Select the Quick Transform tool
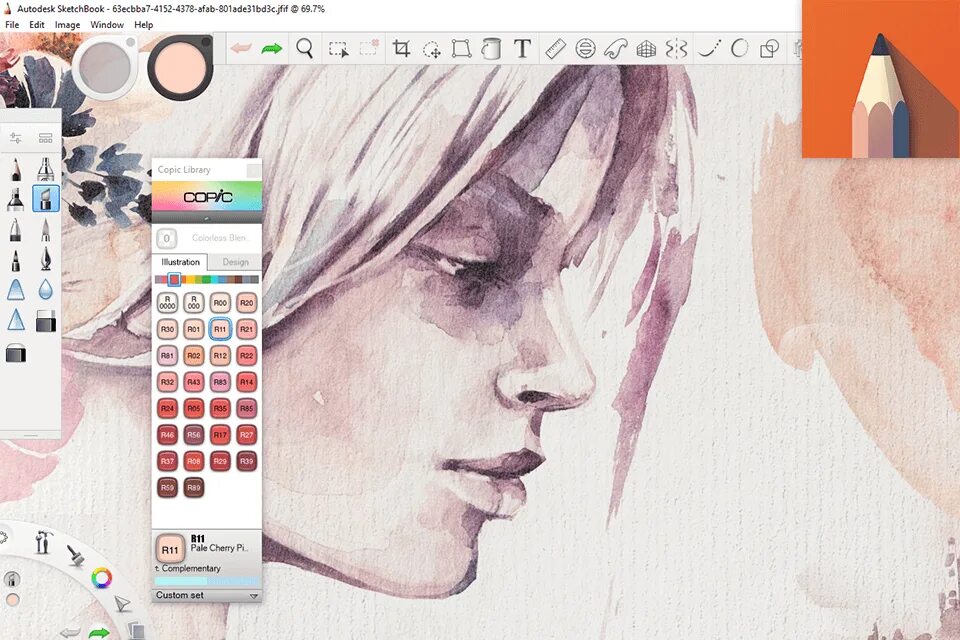The image size is (960, 640). (x=432, y=49)
